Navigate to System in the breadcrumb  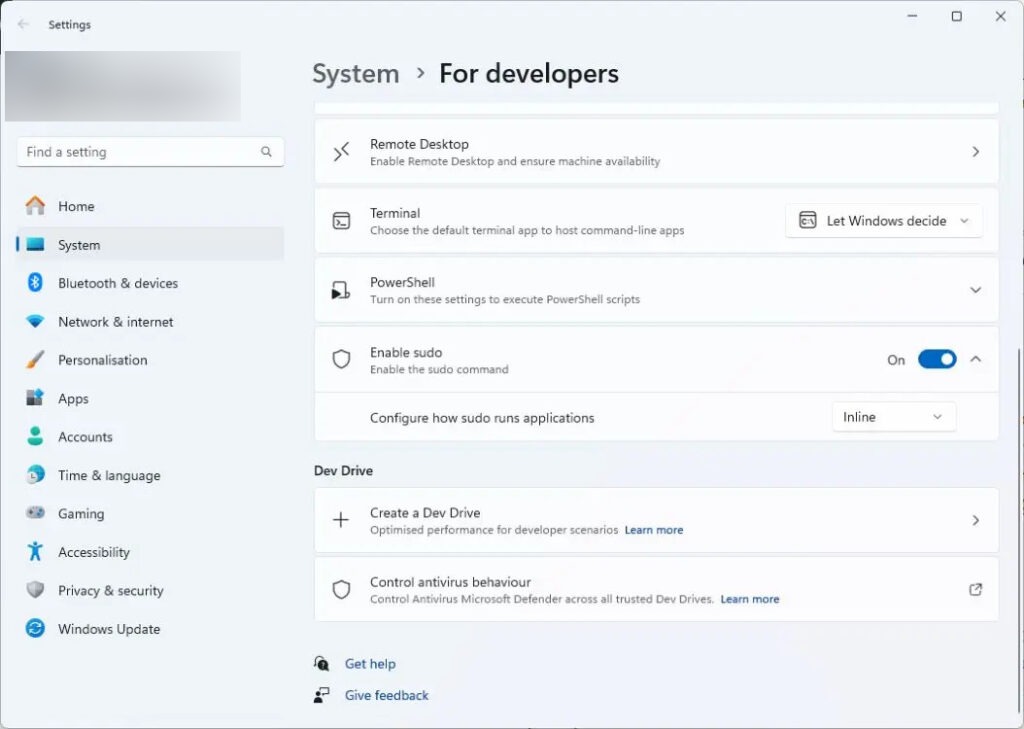click(355, 74)
